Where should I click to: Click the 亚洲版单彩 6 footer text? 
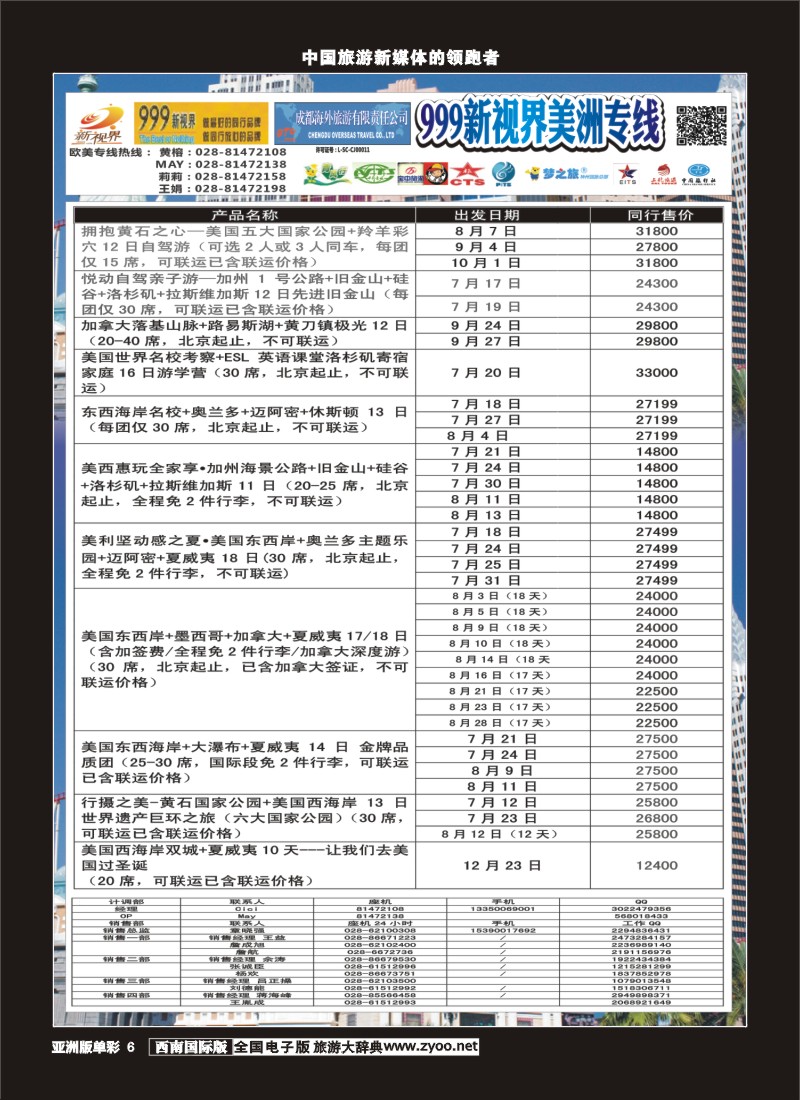[x=93, y=1047]
